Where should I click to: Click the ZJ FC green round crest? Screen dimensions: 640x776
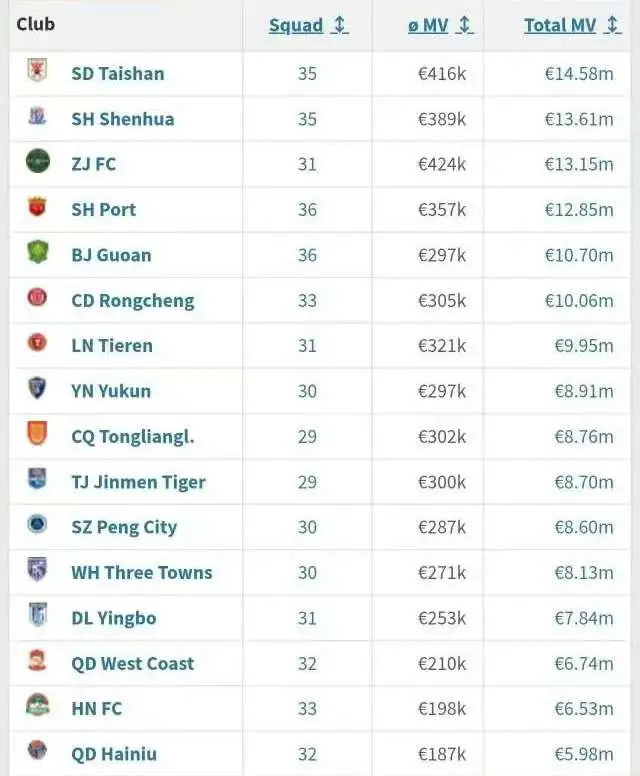38,161
